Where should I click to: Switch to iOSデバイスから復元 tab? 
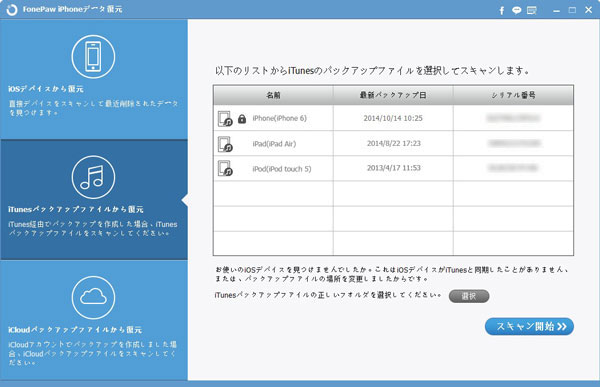[x=94, y=79]
